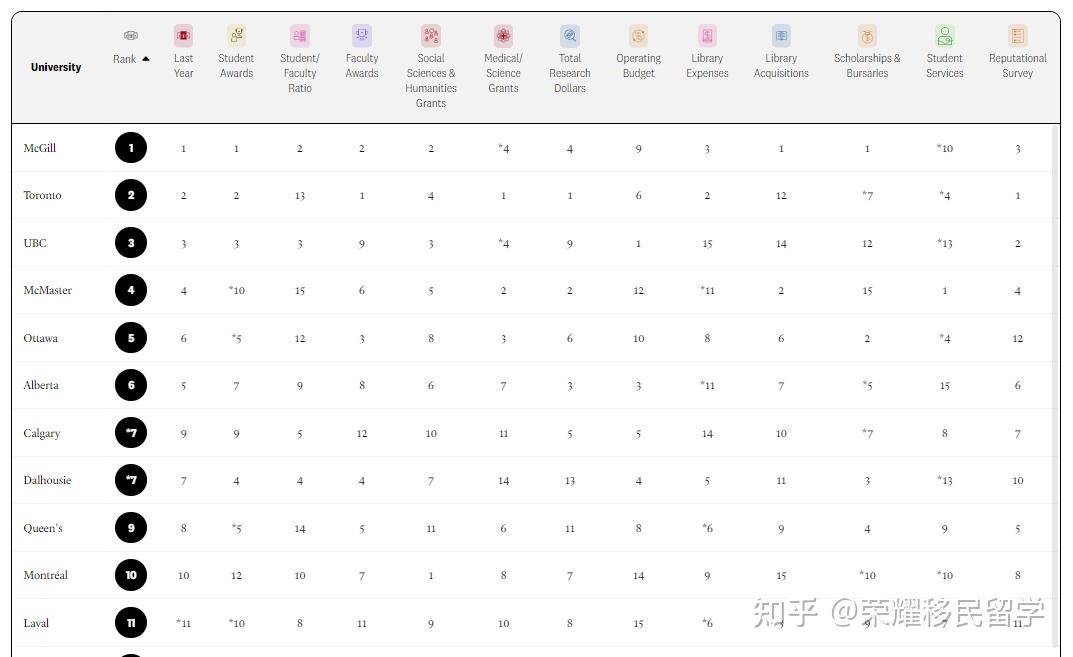This screenshot has height=657, width=1073.
Task: Toggle the Rank sort arrow
Action: click(x=146, y=59)
